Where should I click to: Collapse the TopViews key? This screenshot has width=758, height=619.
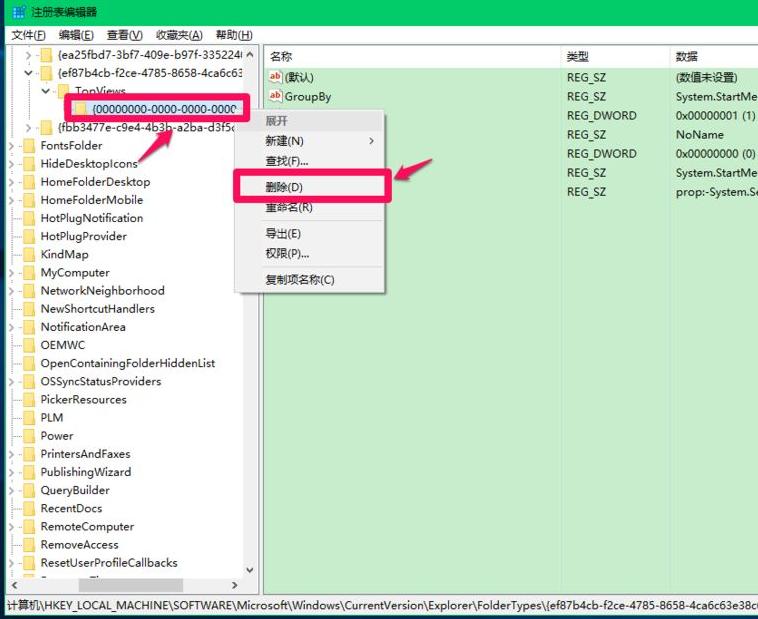click(45, 91)
